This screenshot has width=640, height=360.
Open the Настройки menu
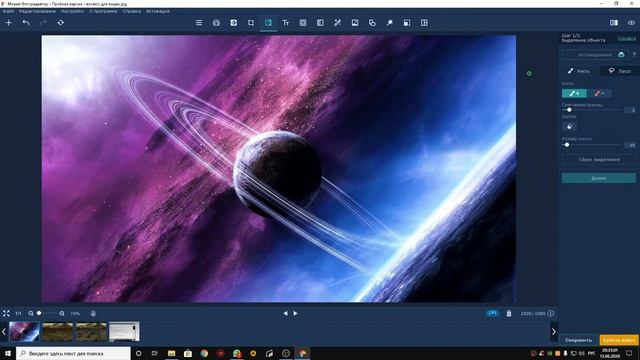click(72, 11)
